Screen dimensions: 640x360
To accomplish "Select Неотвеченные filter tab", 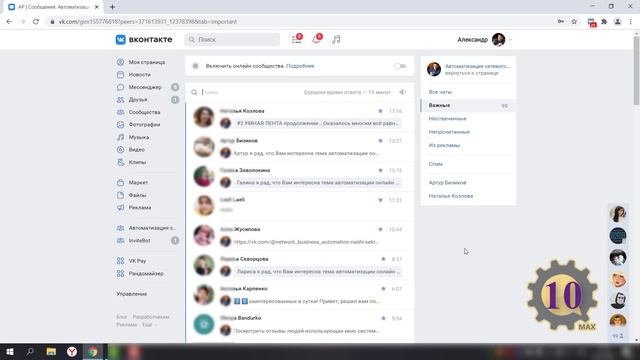I will (447, 118).
